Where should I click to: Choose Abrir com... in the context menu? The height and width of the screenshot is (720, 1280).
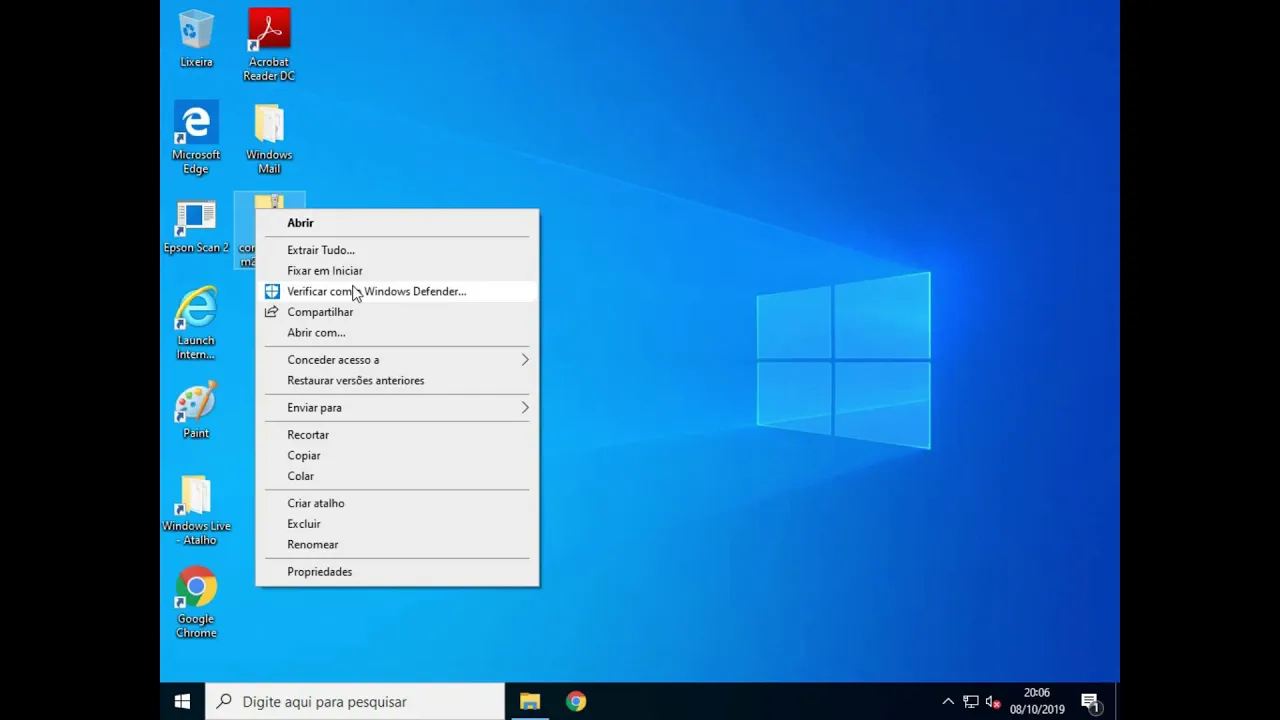(397, 333)
